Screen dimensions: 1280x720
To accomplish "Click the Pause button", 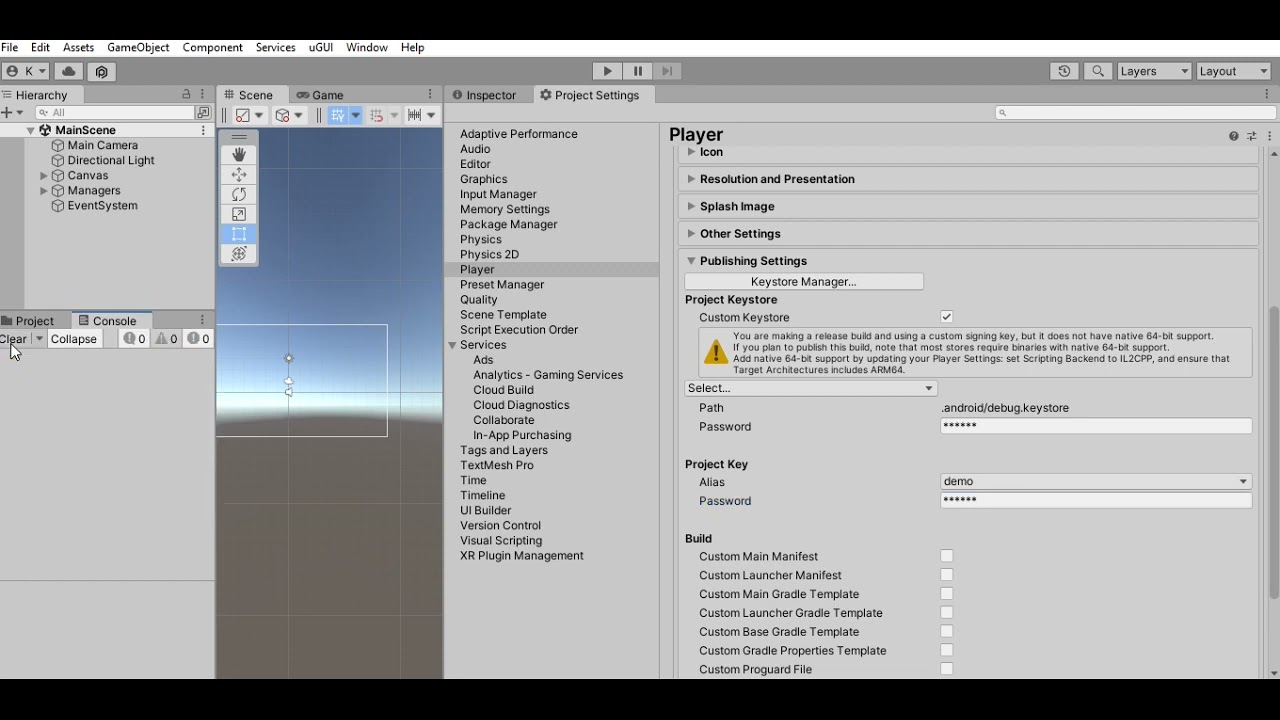I will 637,71.
